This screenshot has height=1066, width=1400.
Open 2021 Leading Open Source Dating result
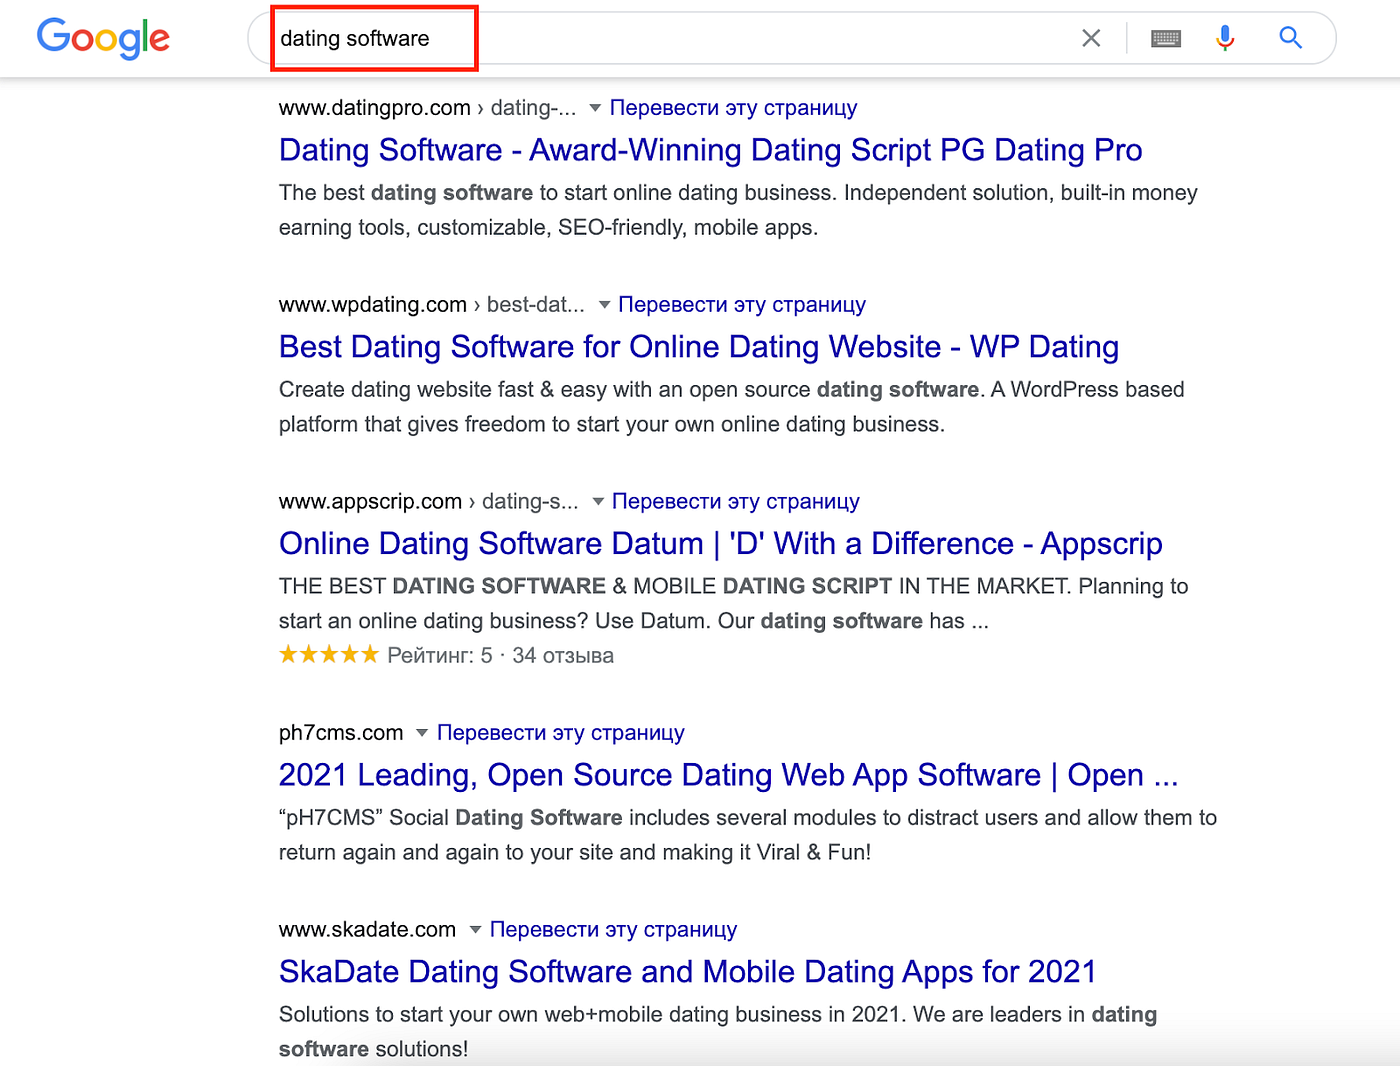click(x=729, y=775)
